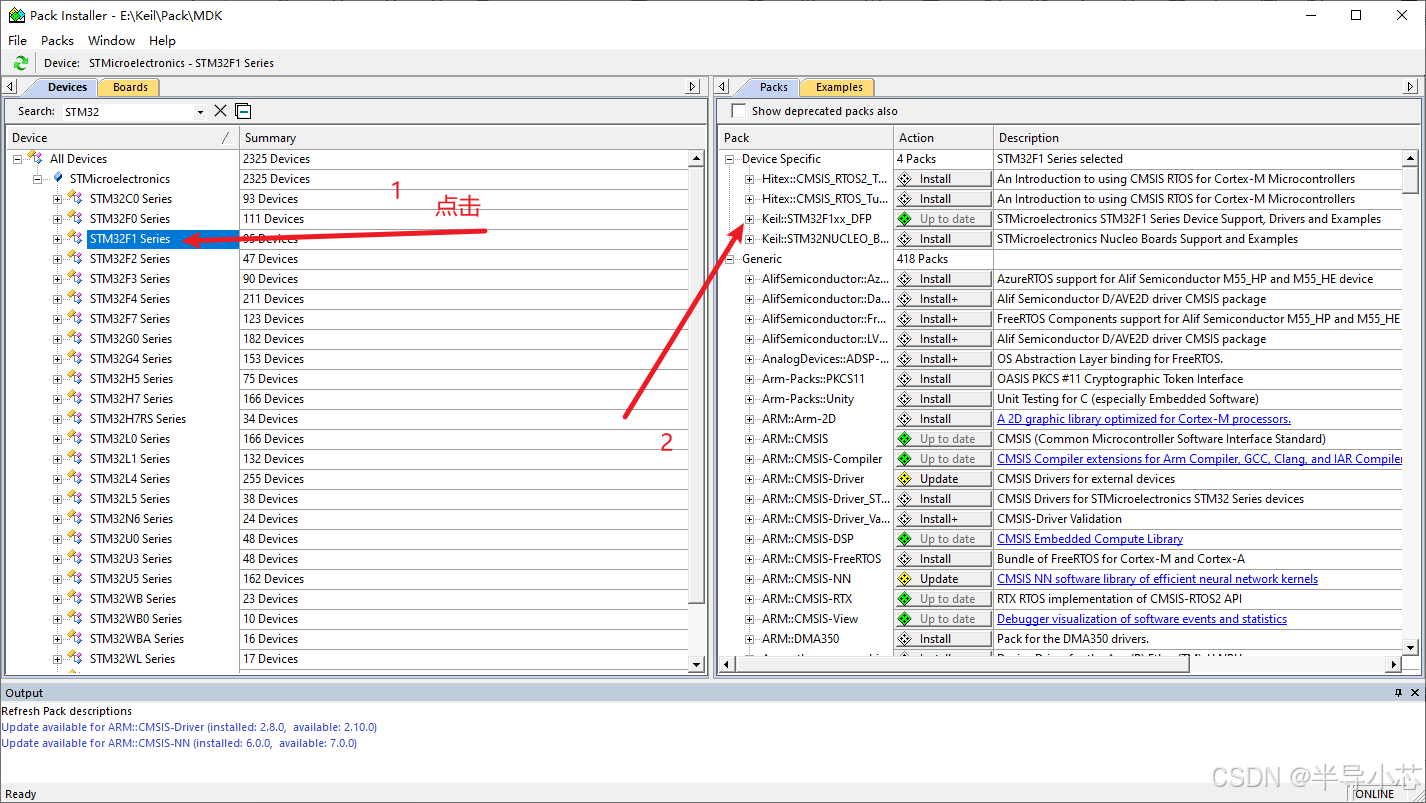Image resolution: width=1426 pixels, height=803 pixels.
Task: Open the CMSIS Embedded Compute Library link
Action: coord(1090,539)
